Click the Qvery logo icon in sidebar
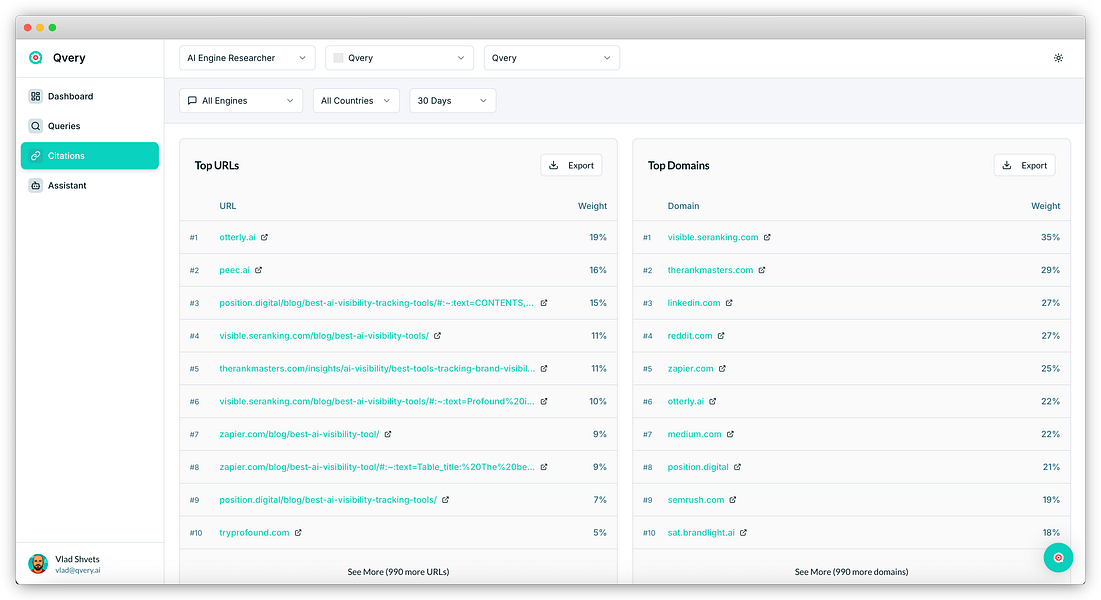This screenshot has width=1101, height=600. 36,58
